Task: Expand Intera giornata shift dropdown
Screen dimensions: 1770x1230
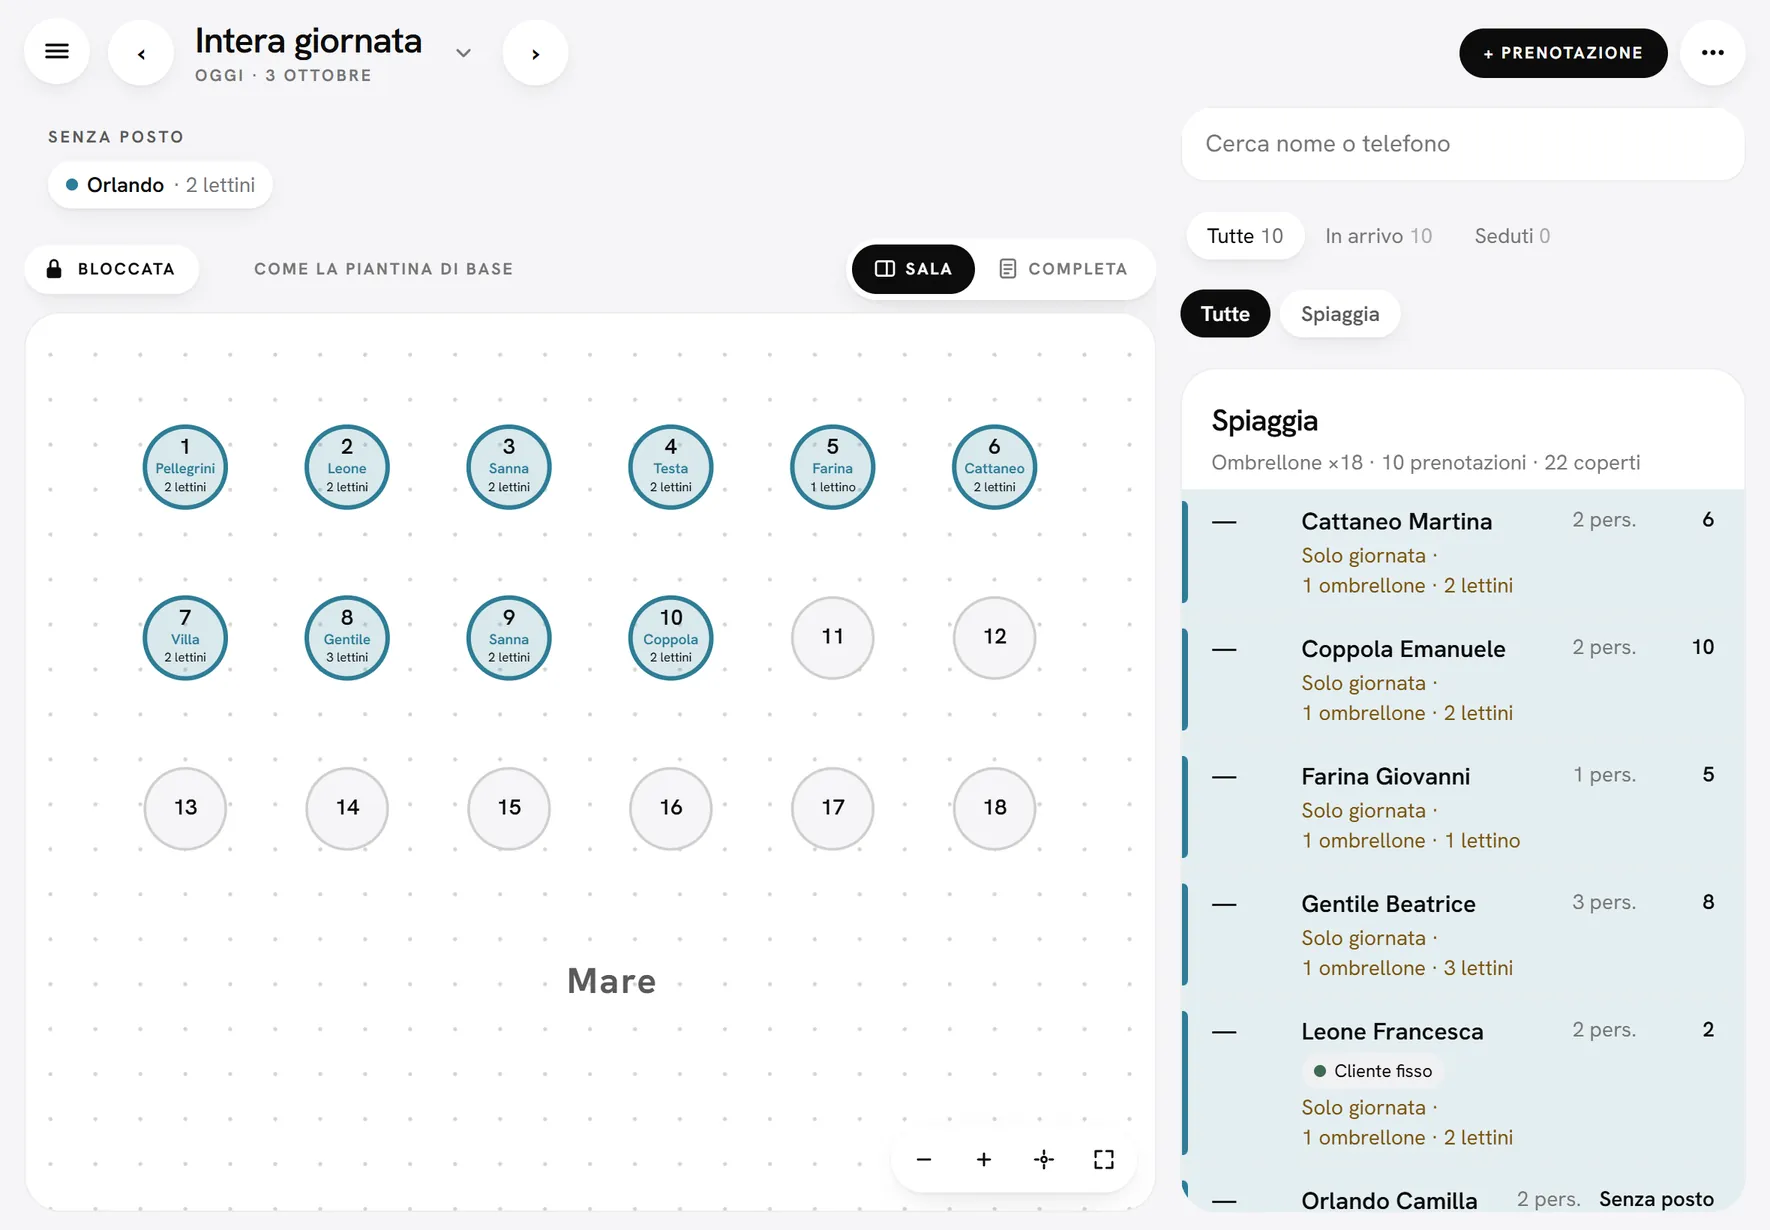Action: (463, 53)
